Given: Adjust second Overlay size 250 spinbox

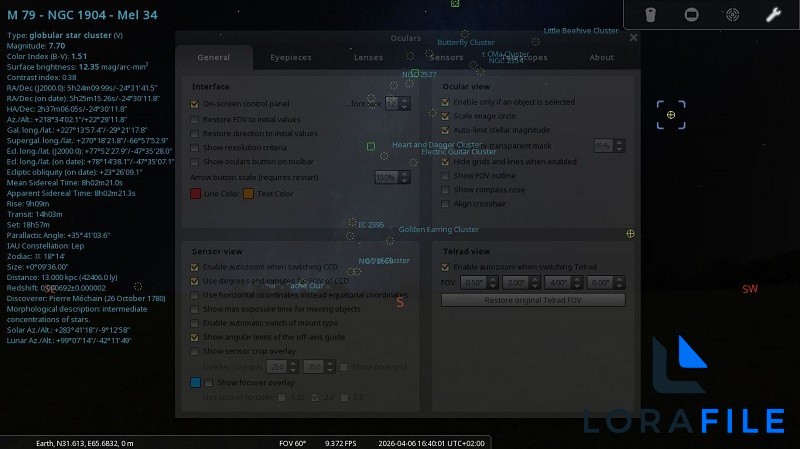Looking at the screenshot, I should tap(319, 366).
